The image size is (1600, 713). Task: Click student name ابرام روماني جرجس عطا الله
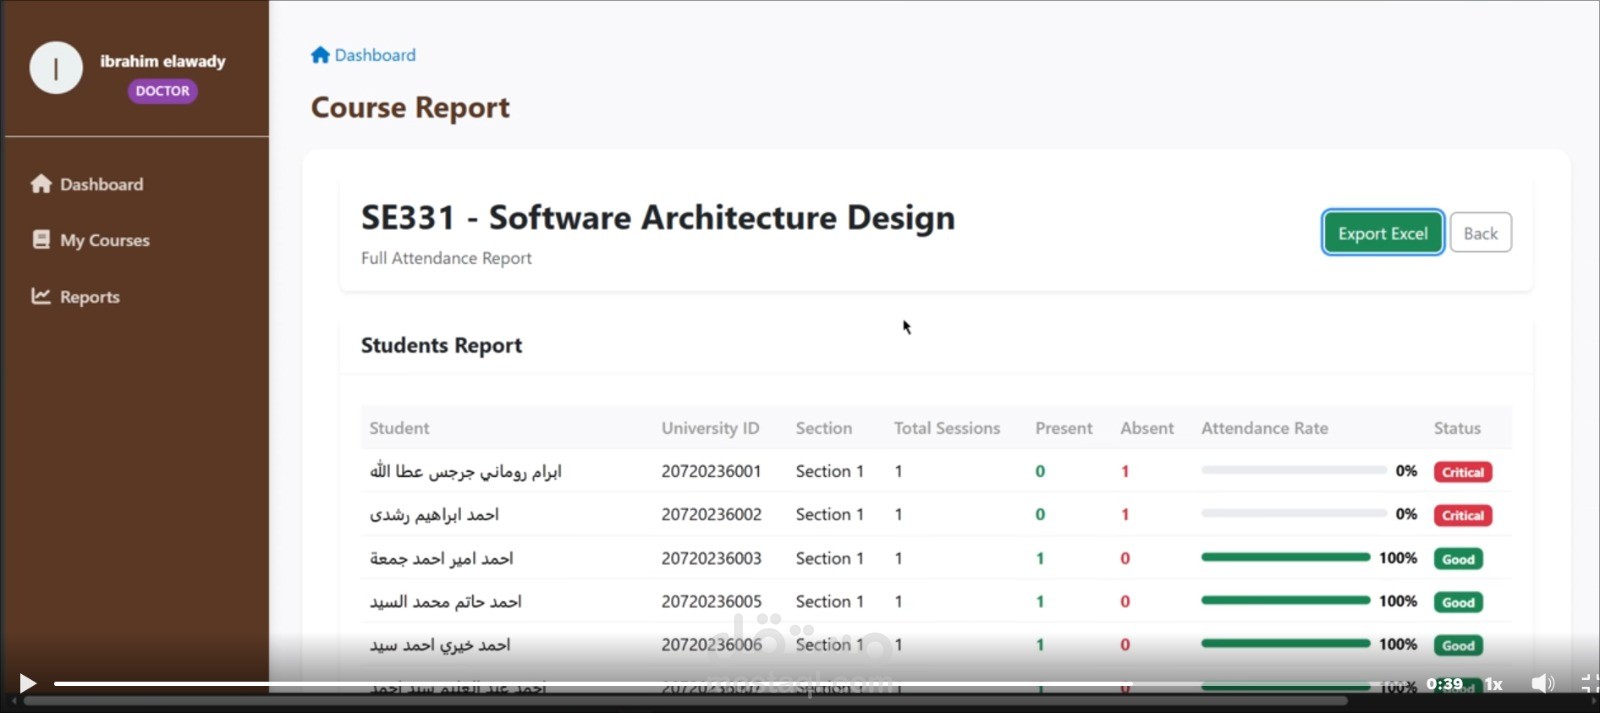point(466,471)
